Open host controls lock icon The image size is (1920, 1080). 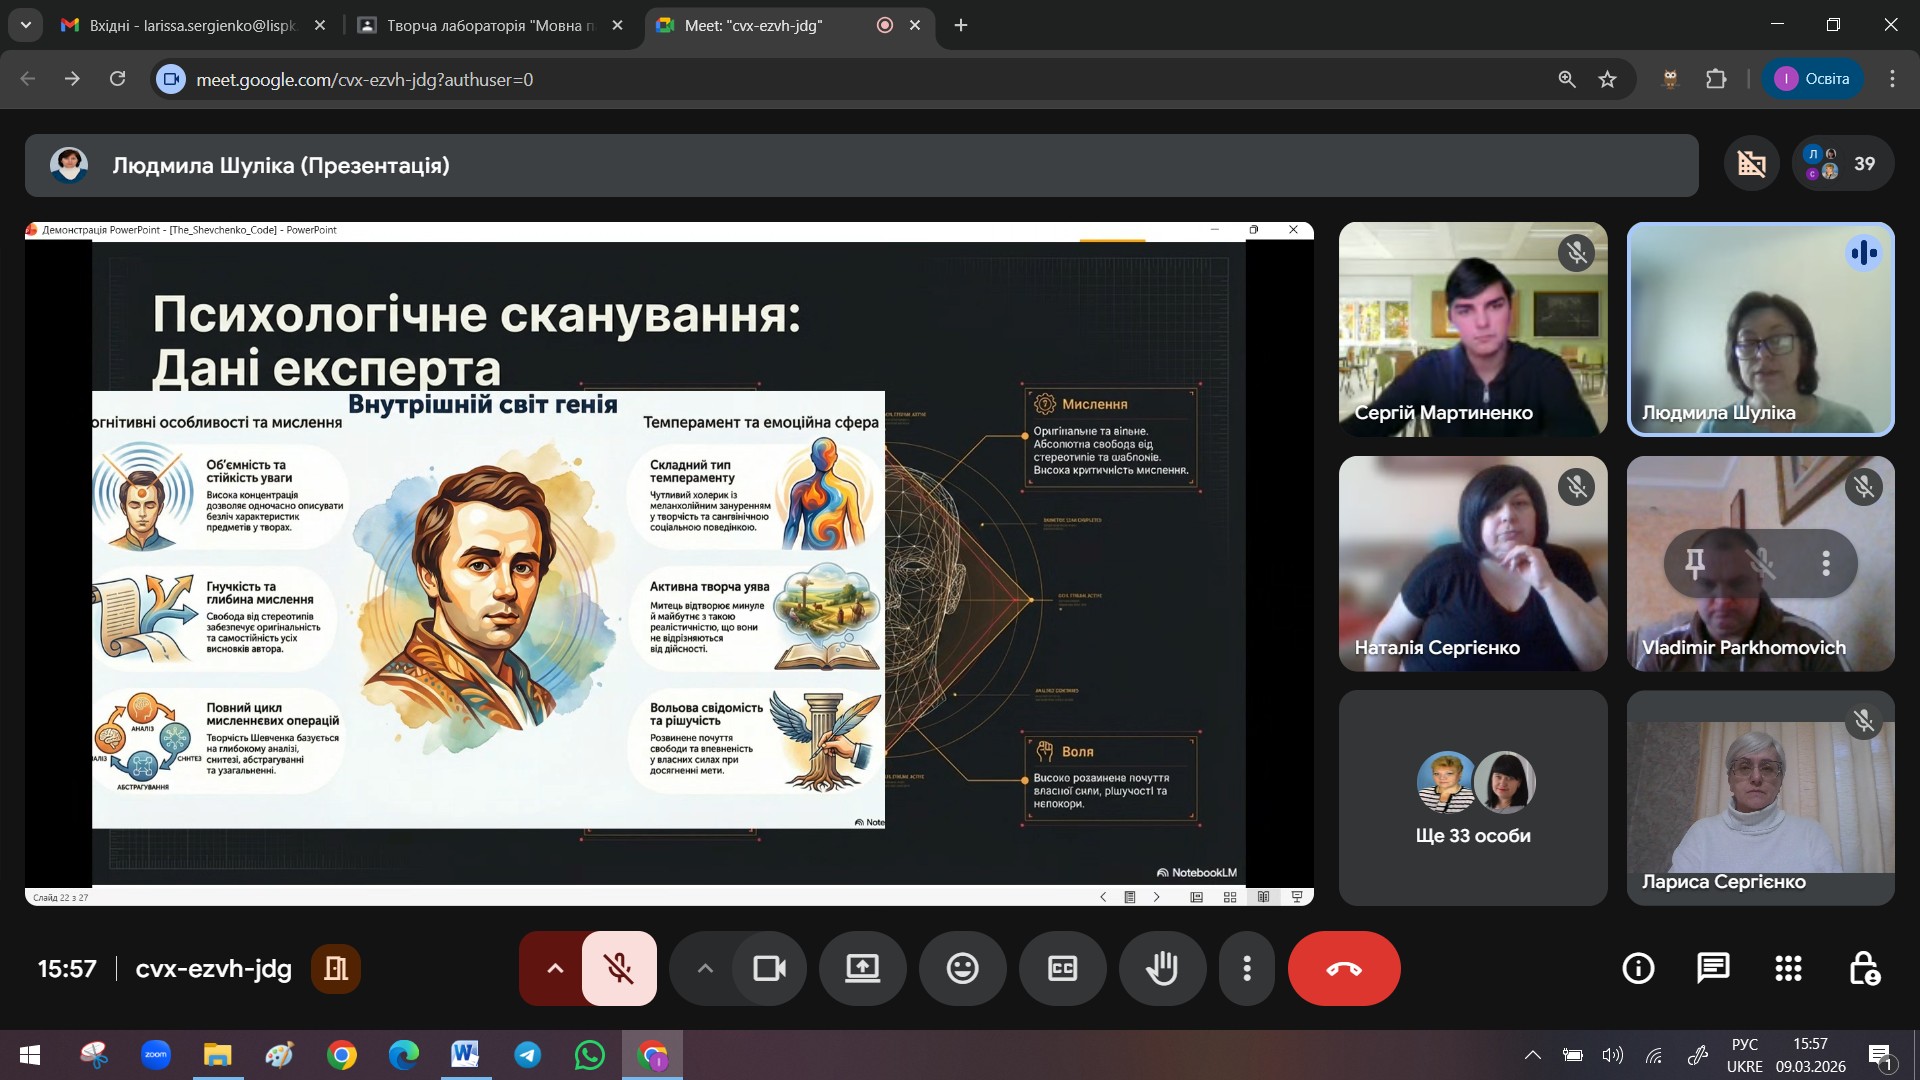[x=1864, y=968]
